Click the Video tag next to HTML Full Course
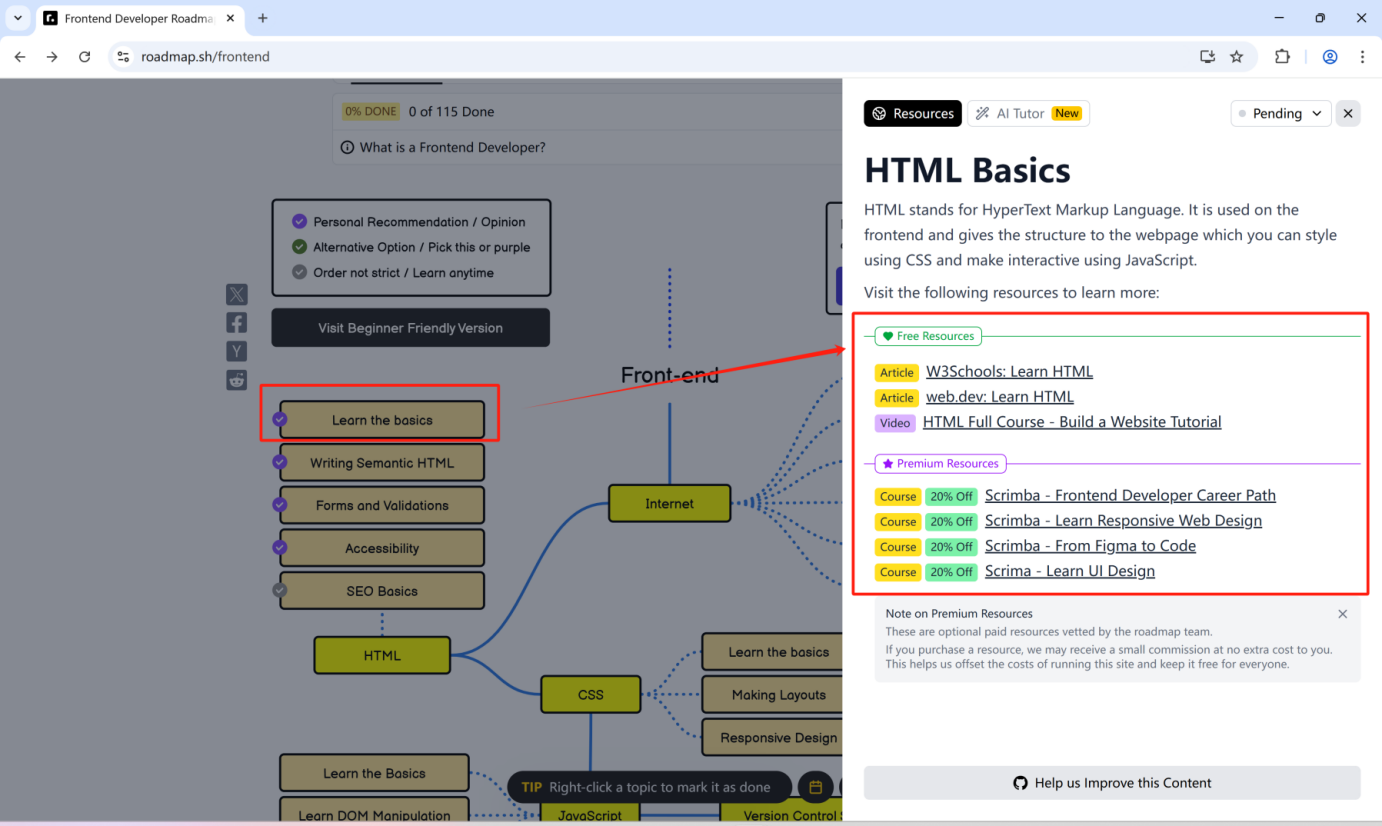The height and width of the screenshot is (826, 1382). 895,423
